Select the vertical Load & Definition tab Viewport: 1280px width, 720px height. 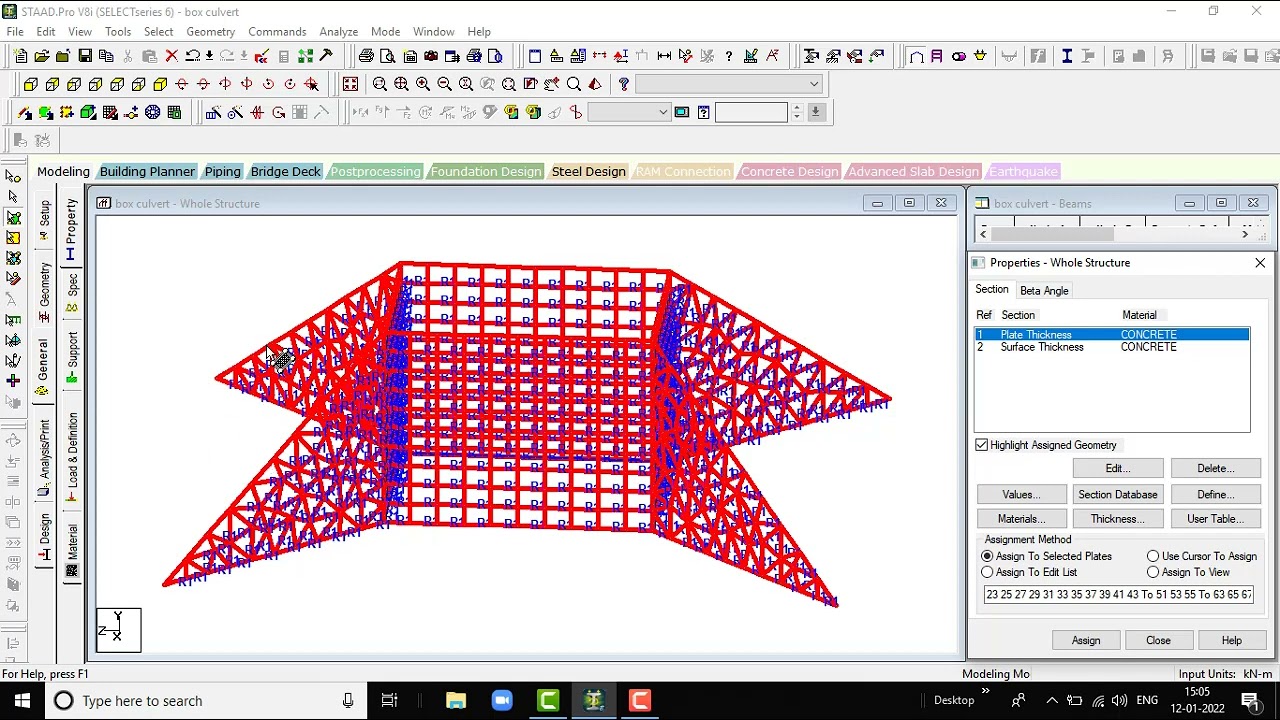click(x=72, y=458)
